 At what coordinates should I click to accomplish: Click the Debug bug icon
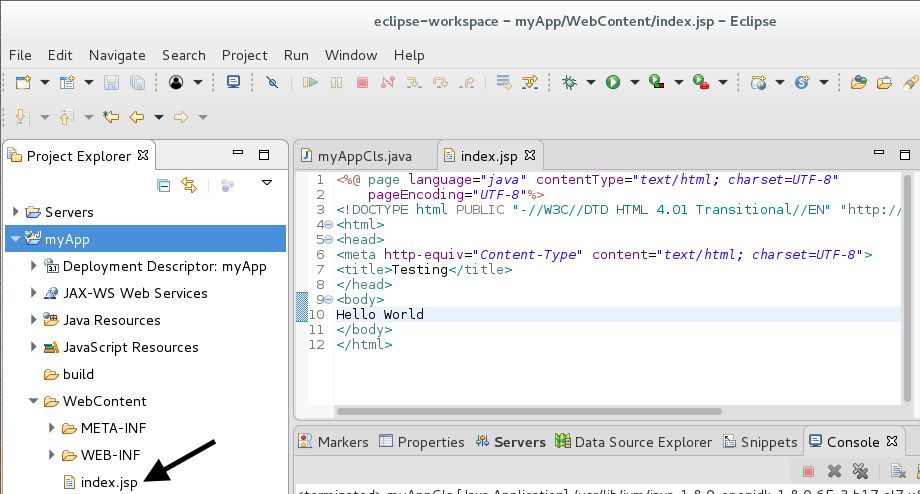pos(569,82)
